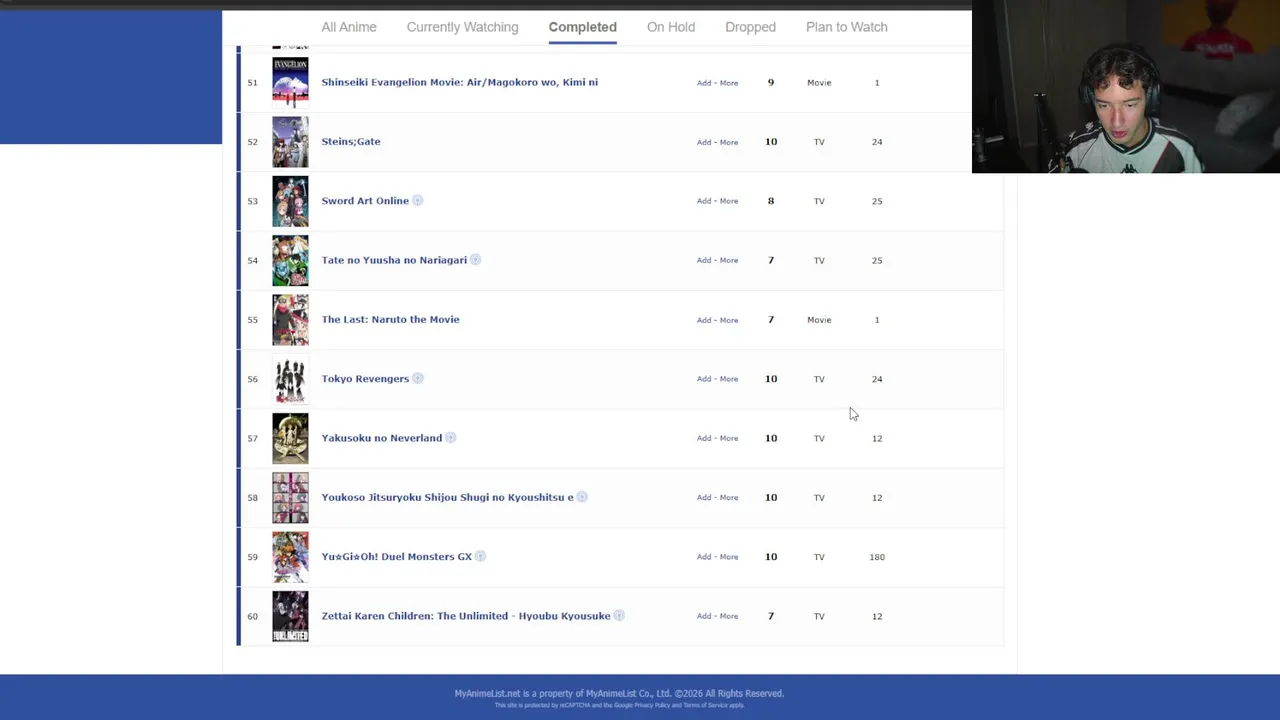This screenshot has height=720, width=1280.
Task: Open the Steins;Gate poster thumbnail
Action: coord(290,142)
